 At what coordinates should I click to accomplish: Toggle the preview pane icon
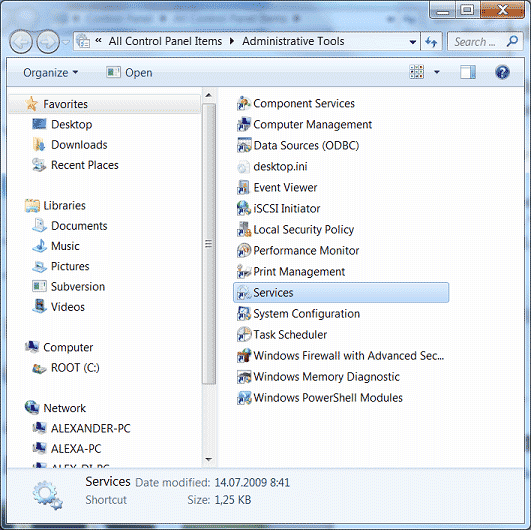point(468,72)
